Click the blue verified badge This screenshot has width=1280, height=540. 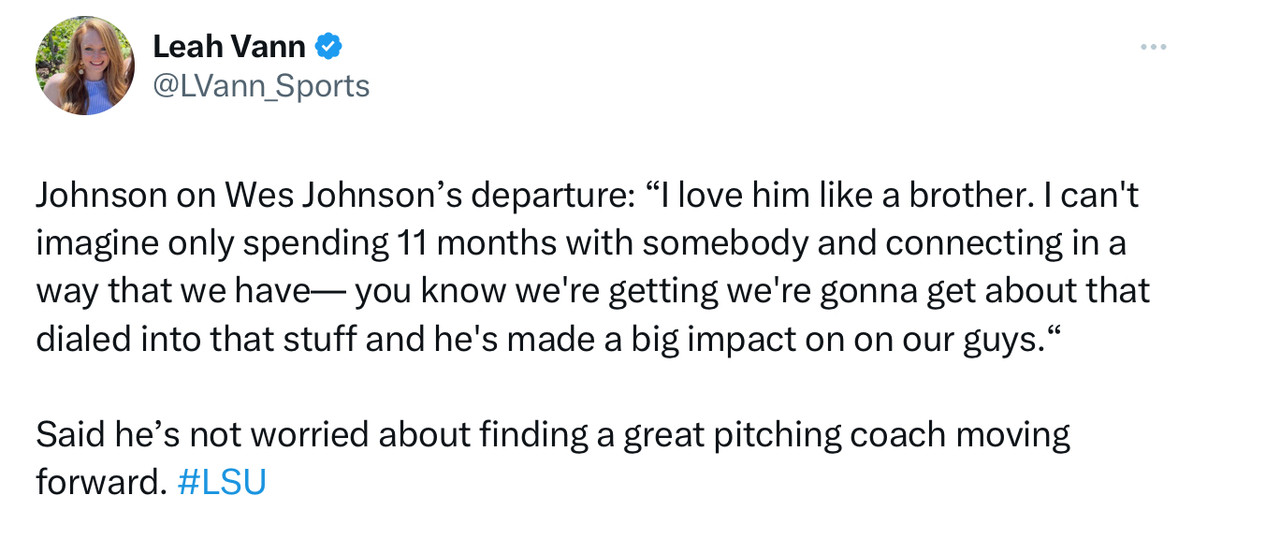(329, 45)
